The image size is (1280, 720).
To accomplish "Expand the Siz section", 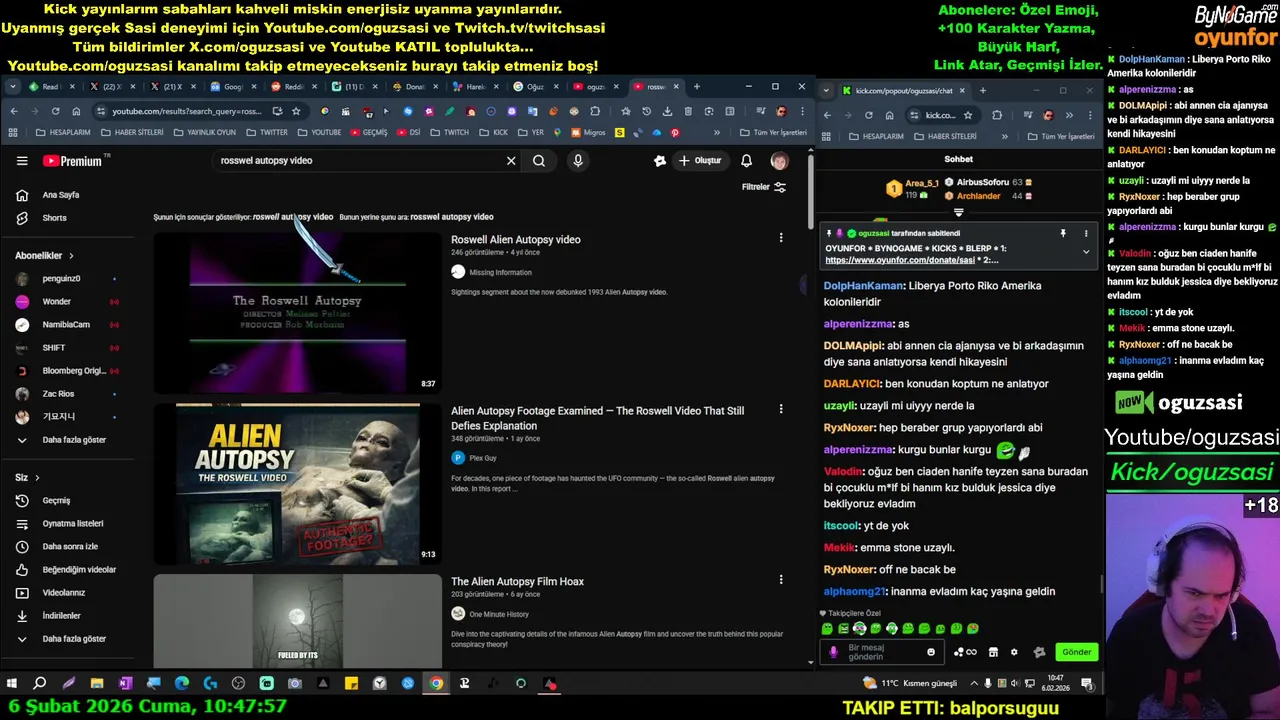I will coord(27,478).
